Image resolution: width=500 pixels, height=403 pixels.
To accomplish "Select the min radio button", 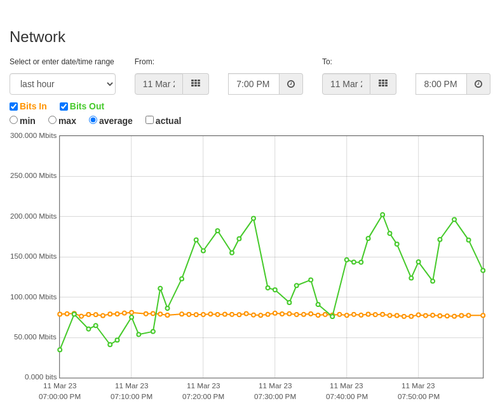I will 14,120.
